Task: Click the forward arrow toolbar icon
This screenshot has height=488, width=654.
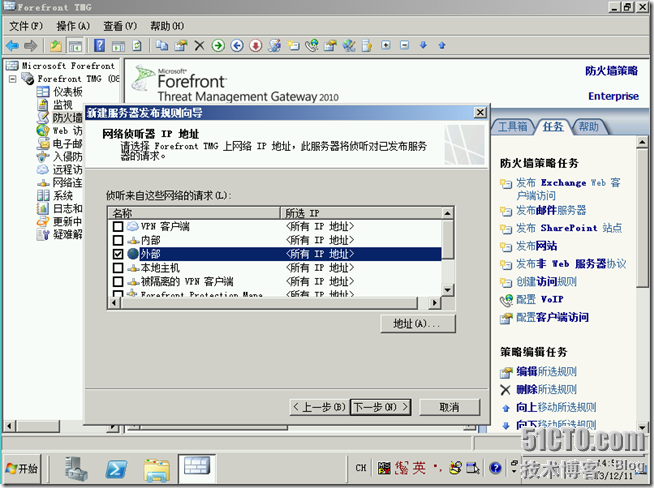Action: (30, 45)
